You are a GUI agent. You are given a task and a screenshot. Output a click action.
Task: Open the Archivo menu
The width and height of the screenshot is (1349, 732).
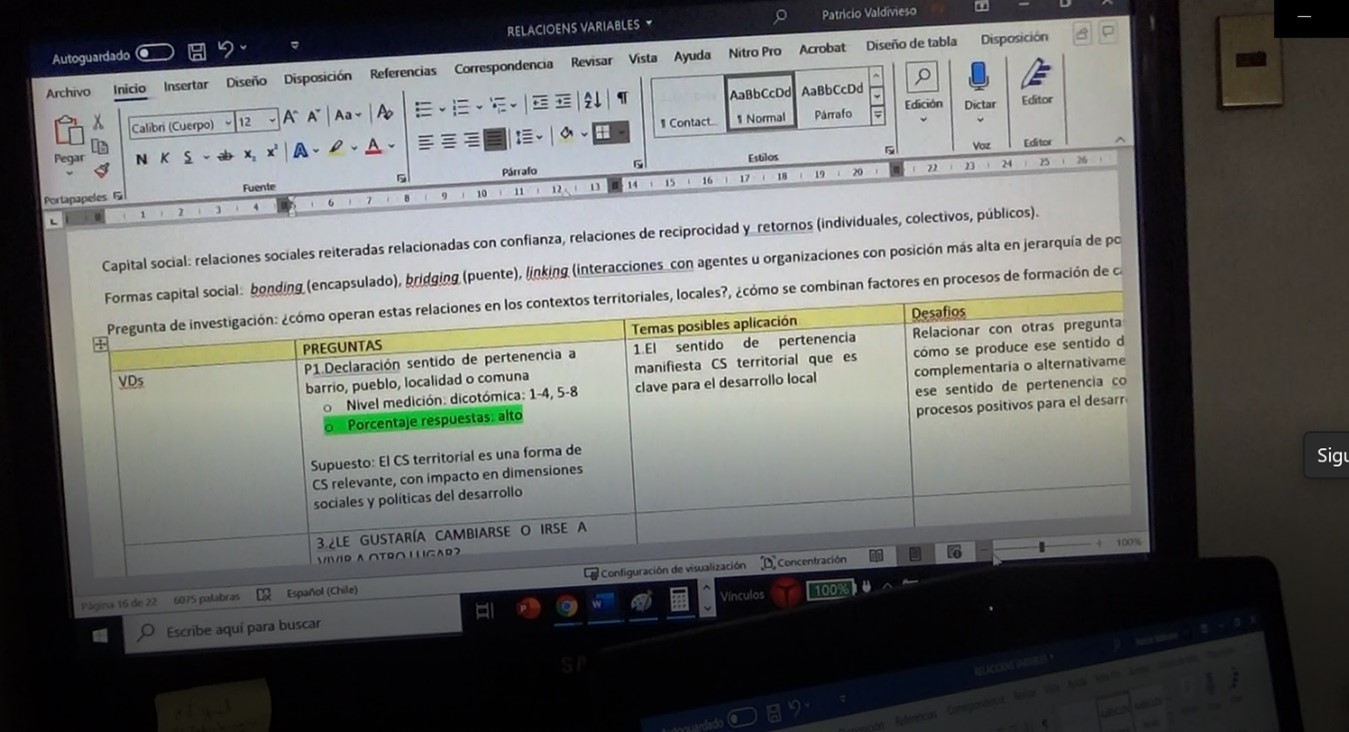[68, 92]
